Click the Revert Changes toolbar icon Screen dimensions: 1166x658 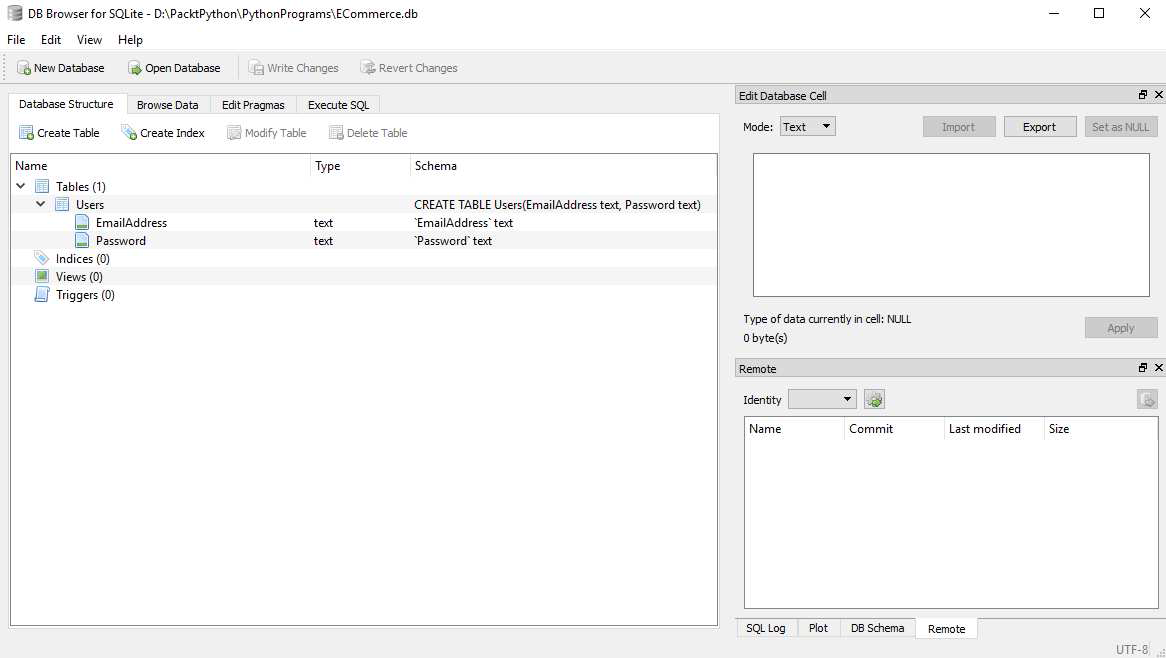click(368, 68)
